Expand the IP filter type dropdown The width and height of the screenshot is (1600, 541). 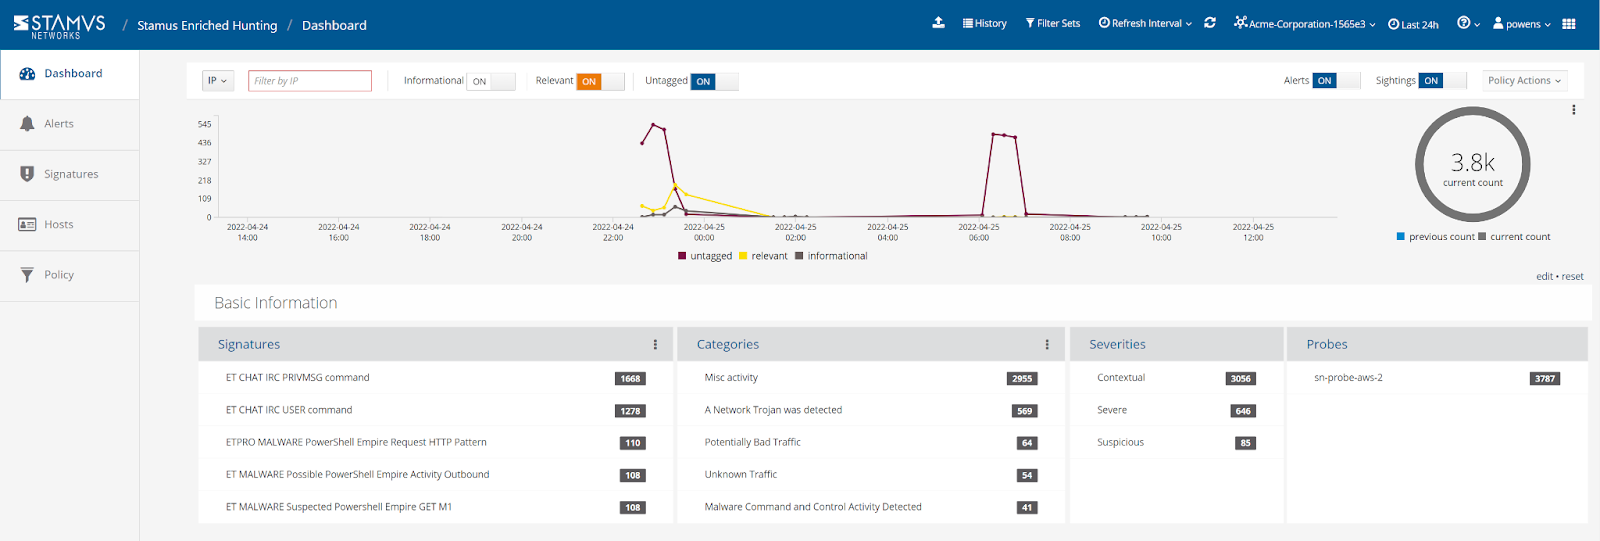click(218, 81)
